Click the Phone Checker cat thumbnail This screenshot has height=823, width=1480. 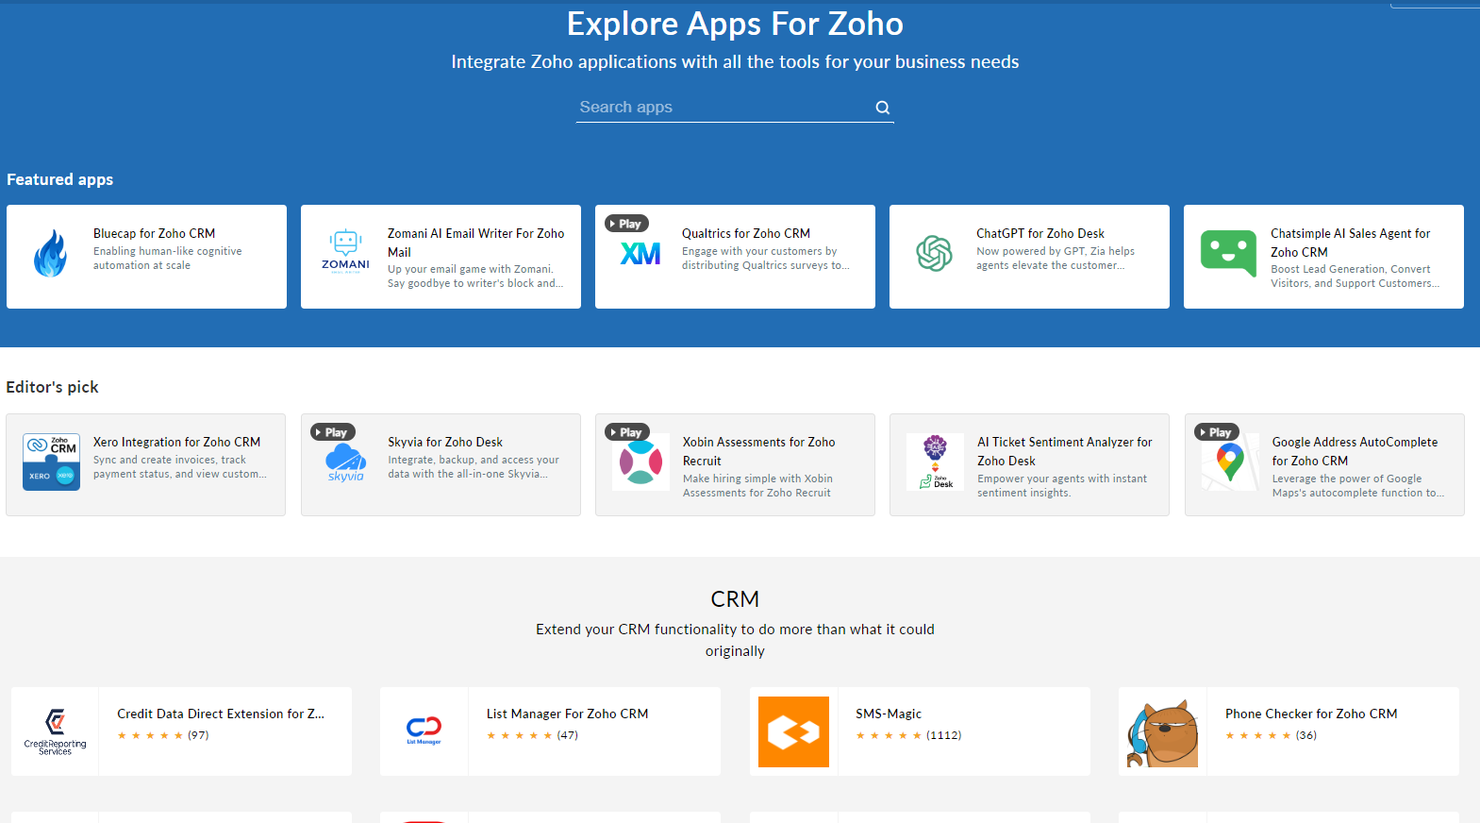point(1162,731)
